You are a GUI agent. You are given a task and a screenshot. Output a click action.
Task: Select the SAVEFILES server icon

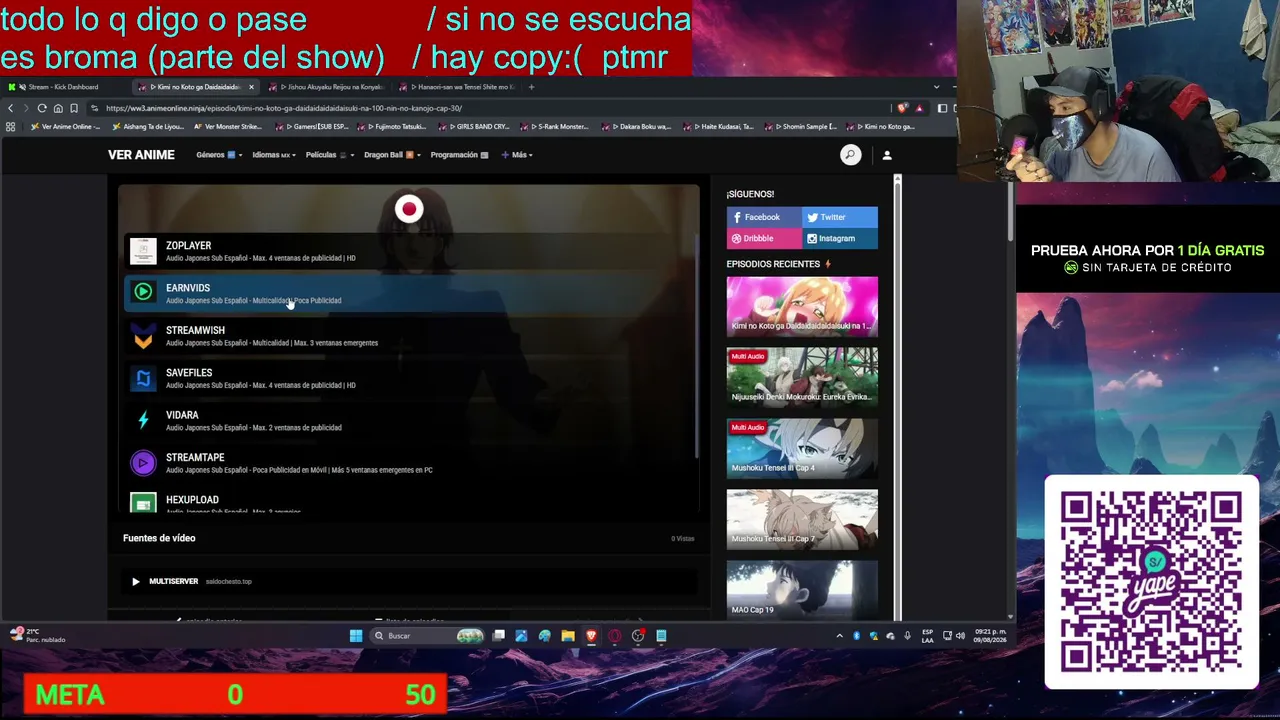click(x=143, y=378)
